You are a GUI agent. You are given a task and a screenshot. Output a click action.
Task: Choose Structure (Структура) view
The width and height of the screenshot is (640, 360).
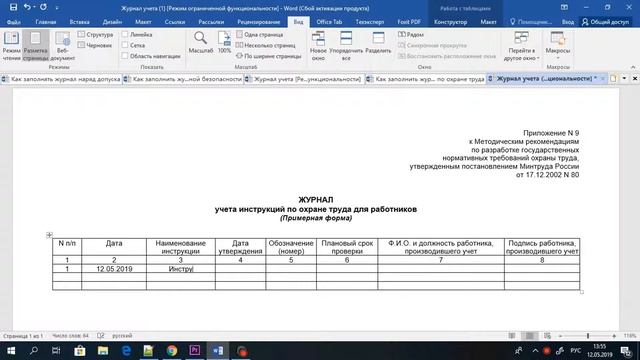pos(96,35)
